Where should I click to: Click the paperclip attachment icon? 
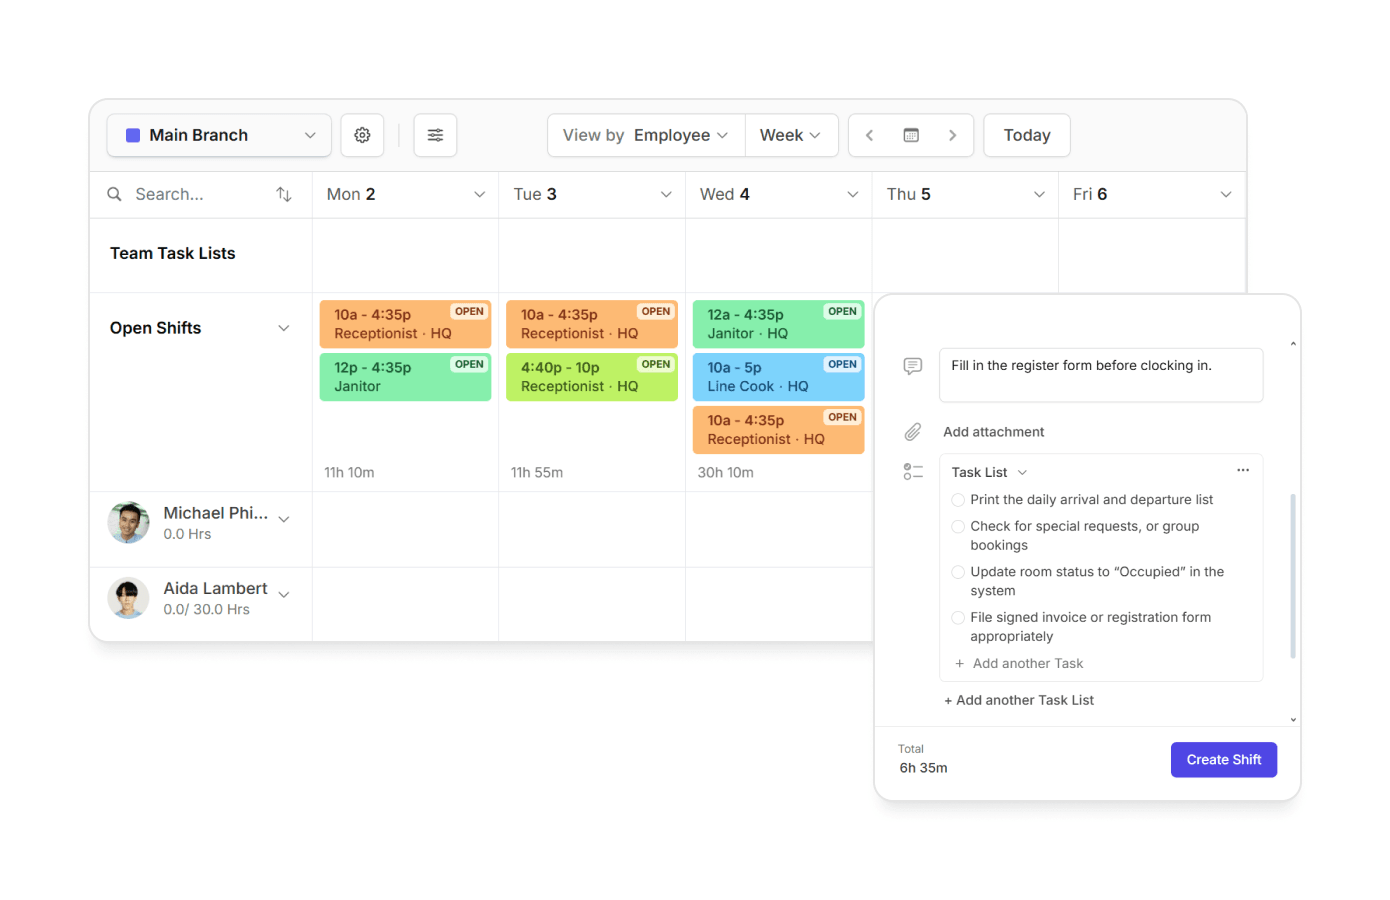[912, 432]
